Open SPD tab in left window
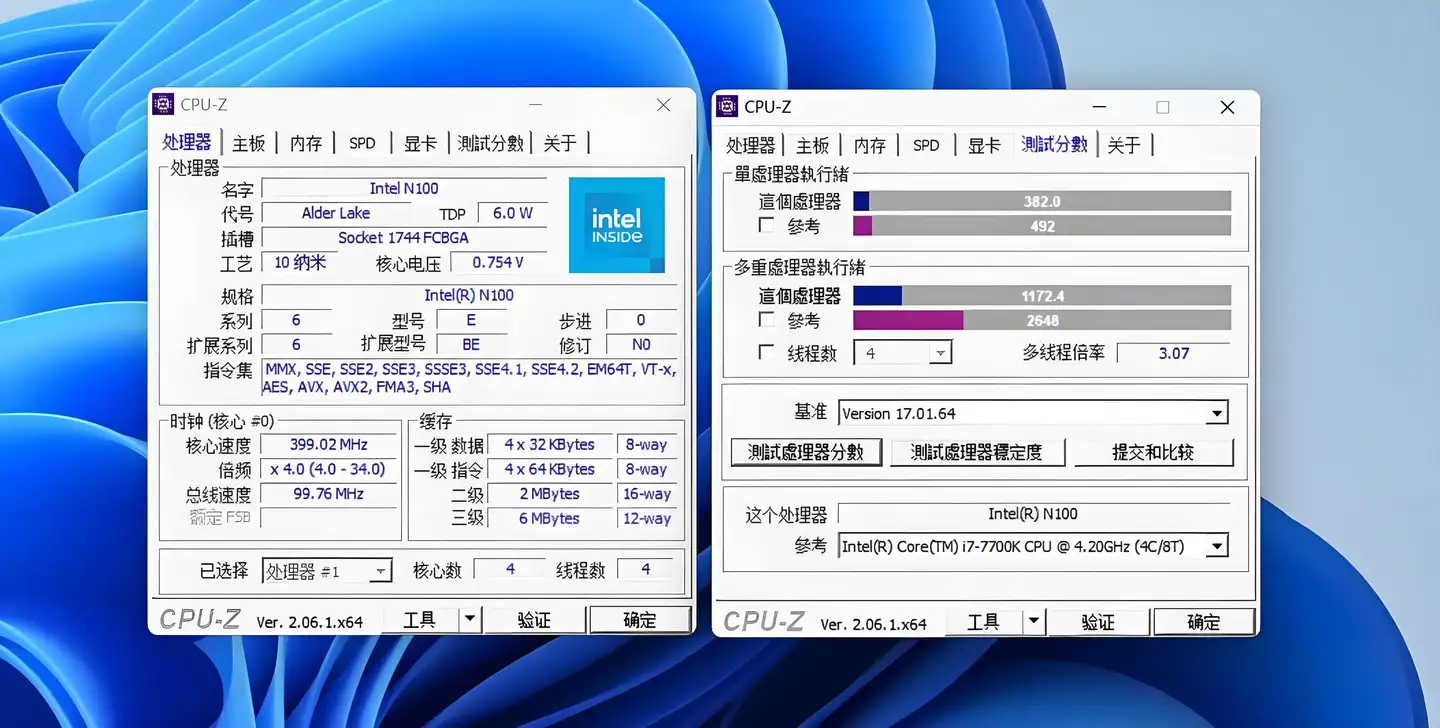The height and width of the screenshot is (728, 1440). [362, 143]
